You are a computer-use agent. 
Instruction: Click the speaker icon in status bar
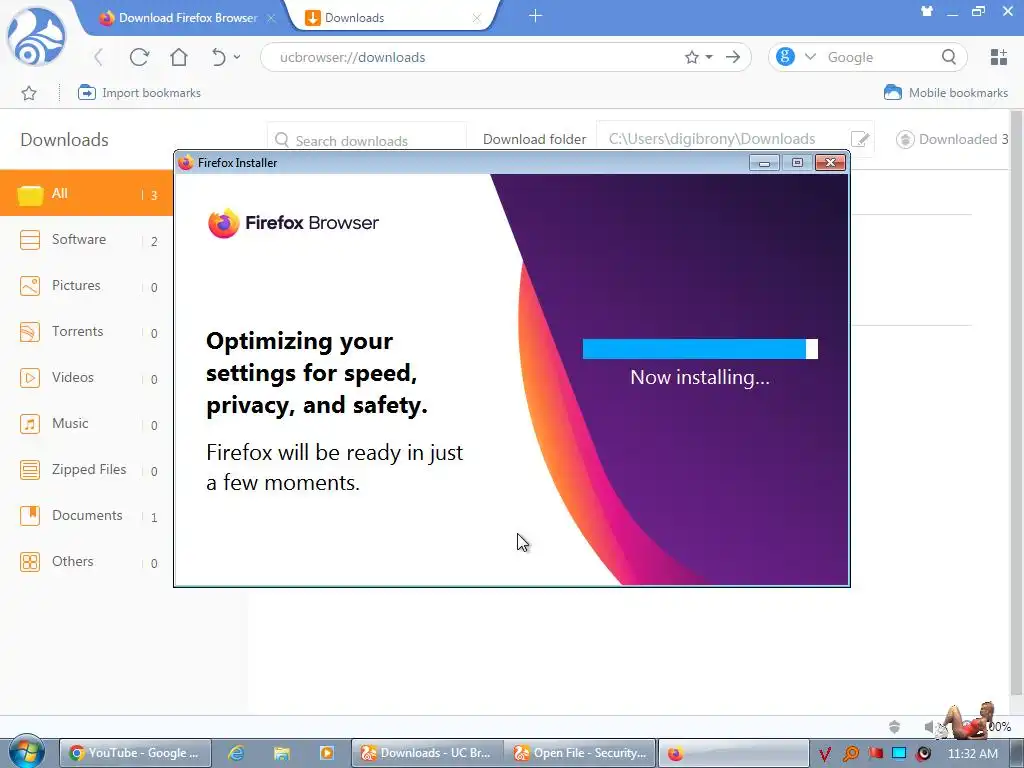(930, 726)
